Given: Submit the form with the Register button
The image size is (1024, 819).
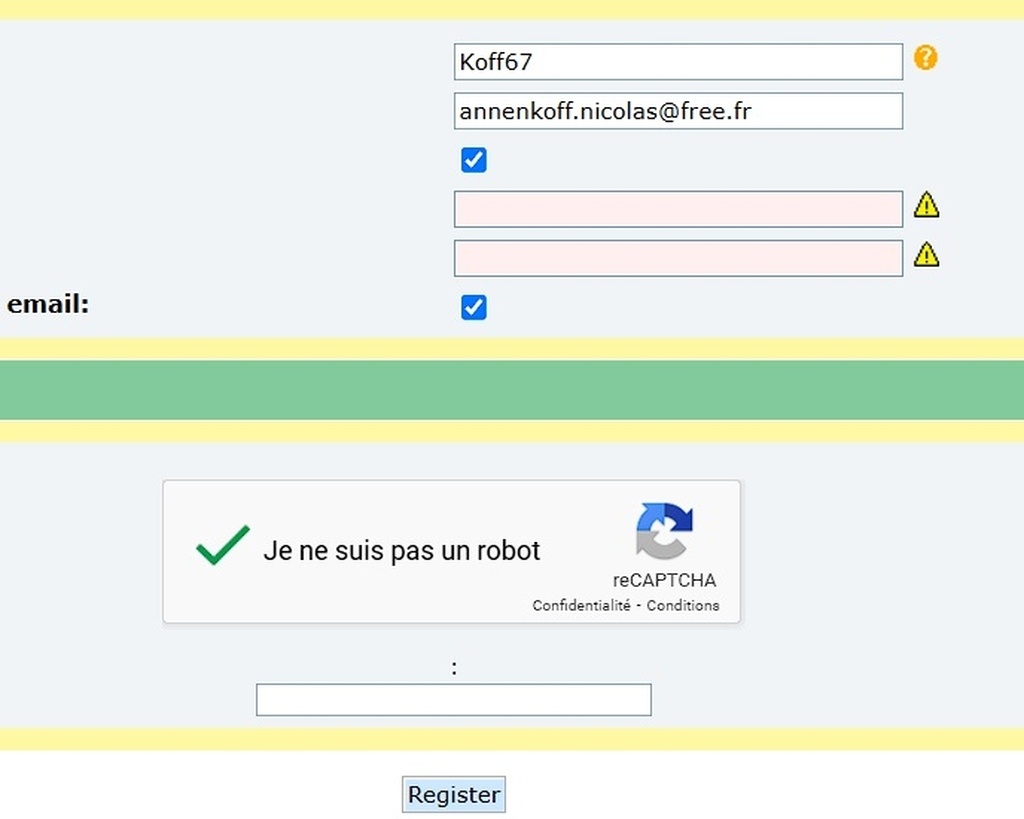Looking at the screenshot, I should pyautogui.click(x=453, y=794).
